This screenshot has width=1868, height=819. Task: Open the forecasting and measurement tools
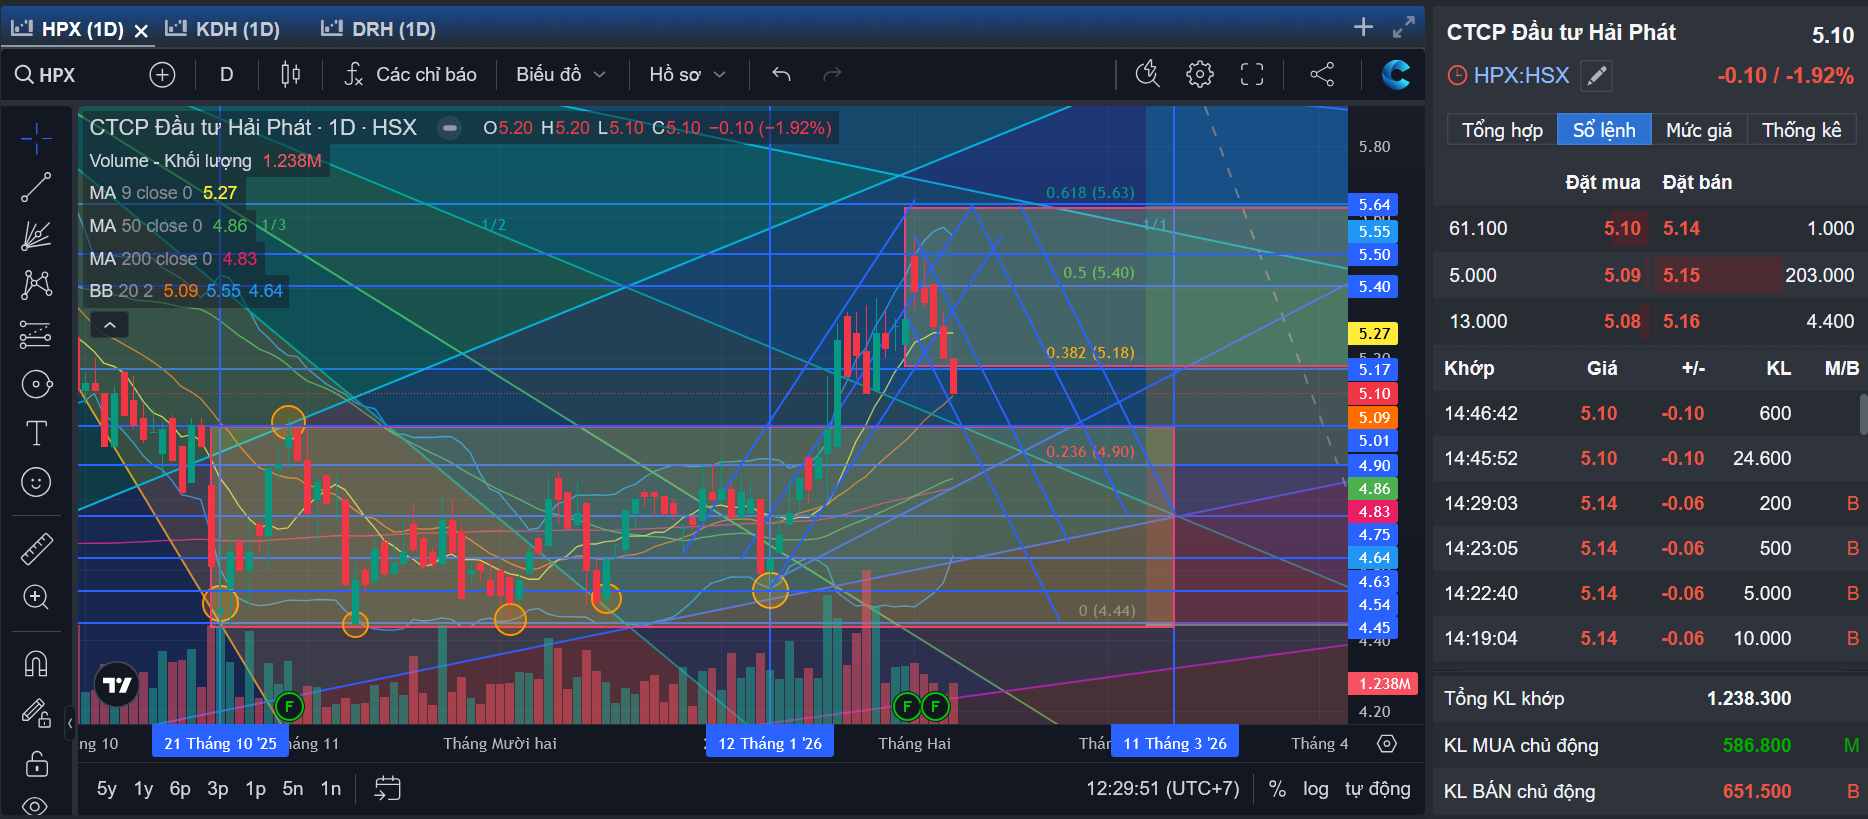tap(36, 334)
